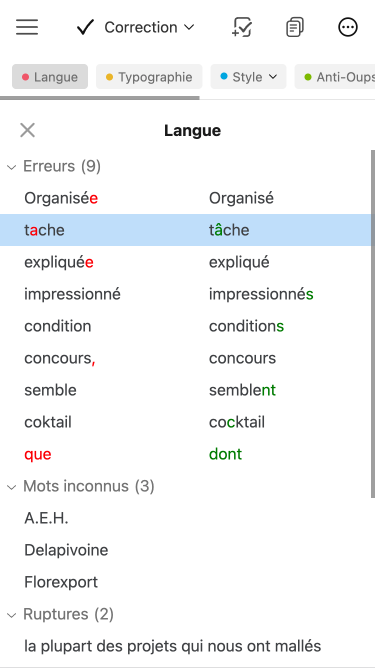
Task: Open the hamburger menu icon
Action: 27,27
